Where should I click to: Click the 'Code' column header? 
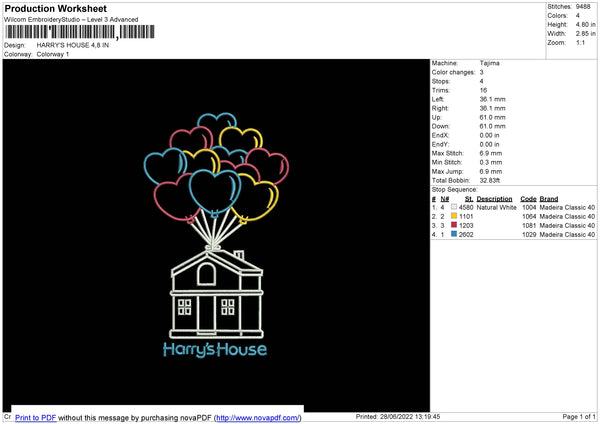[x=528, y=199]
